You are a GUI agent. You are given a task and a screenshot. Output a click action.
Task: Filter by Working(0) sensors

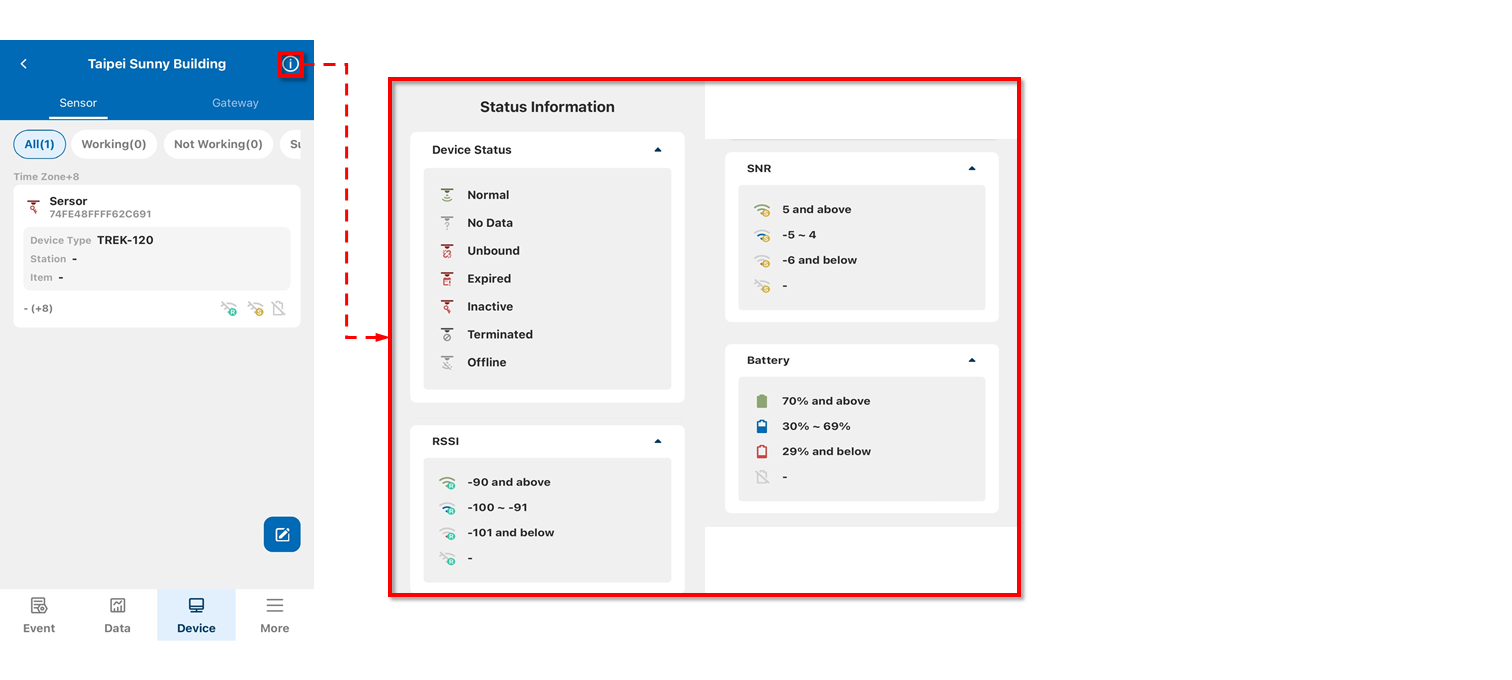point(114,144)
